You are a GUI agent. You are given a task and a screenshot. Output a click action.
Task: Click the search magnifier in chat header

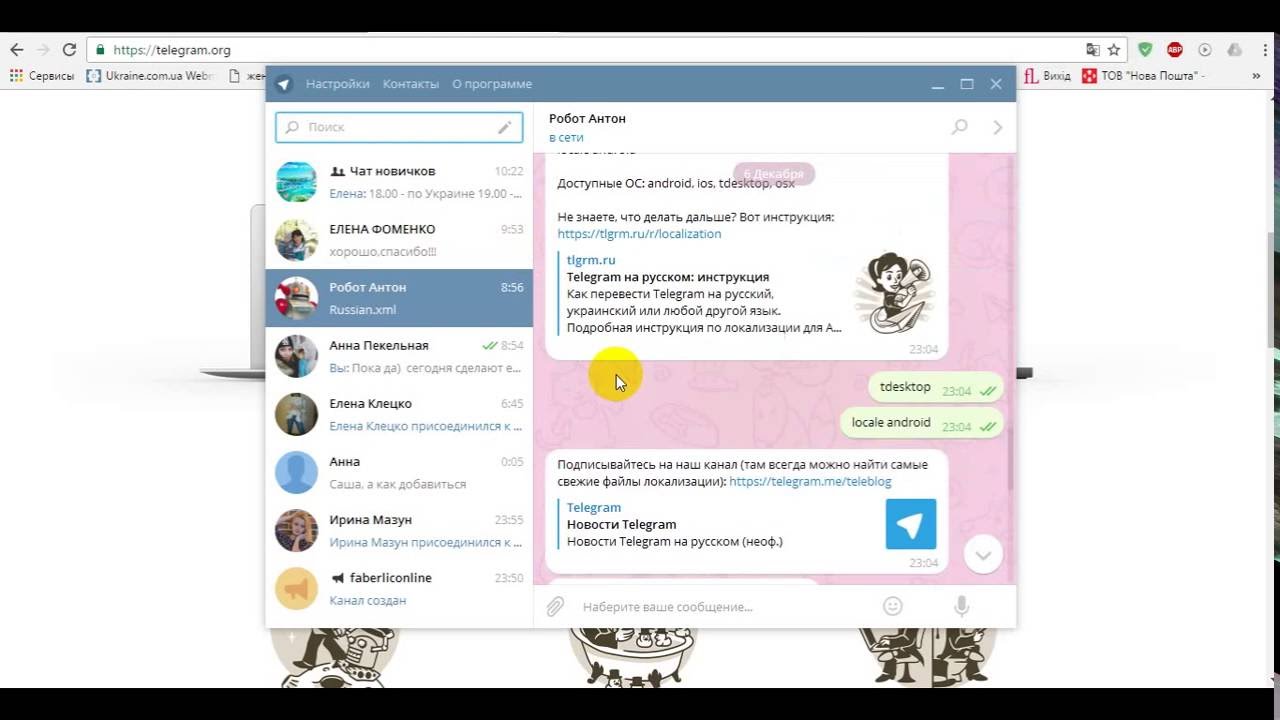tap(959, 127)
